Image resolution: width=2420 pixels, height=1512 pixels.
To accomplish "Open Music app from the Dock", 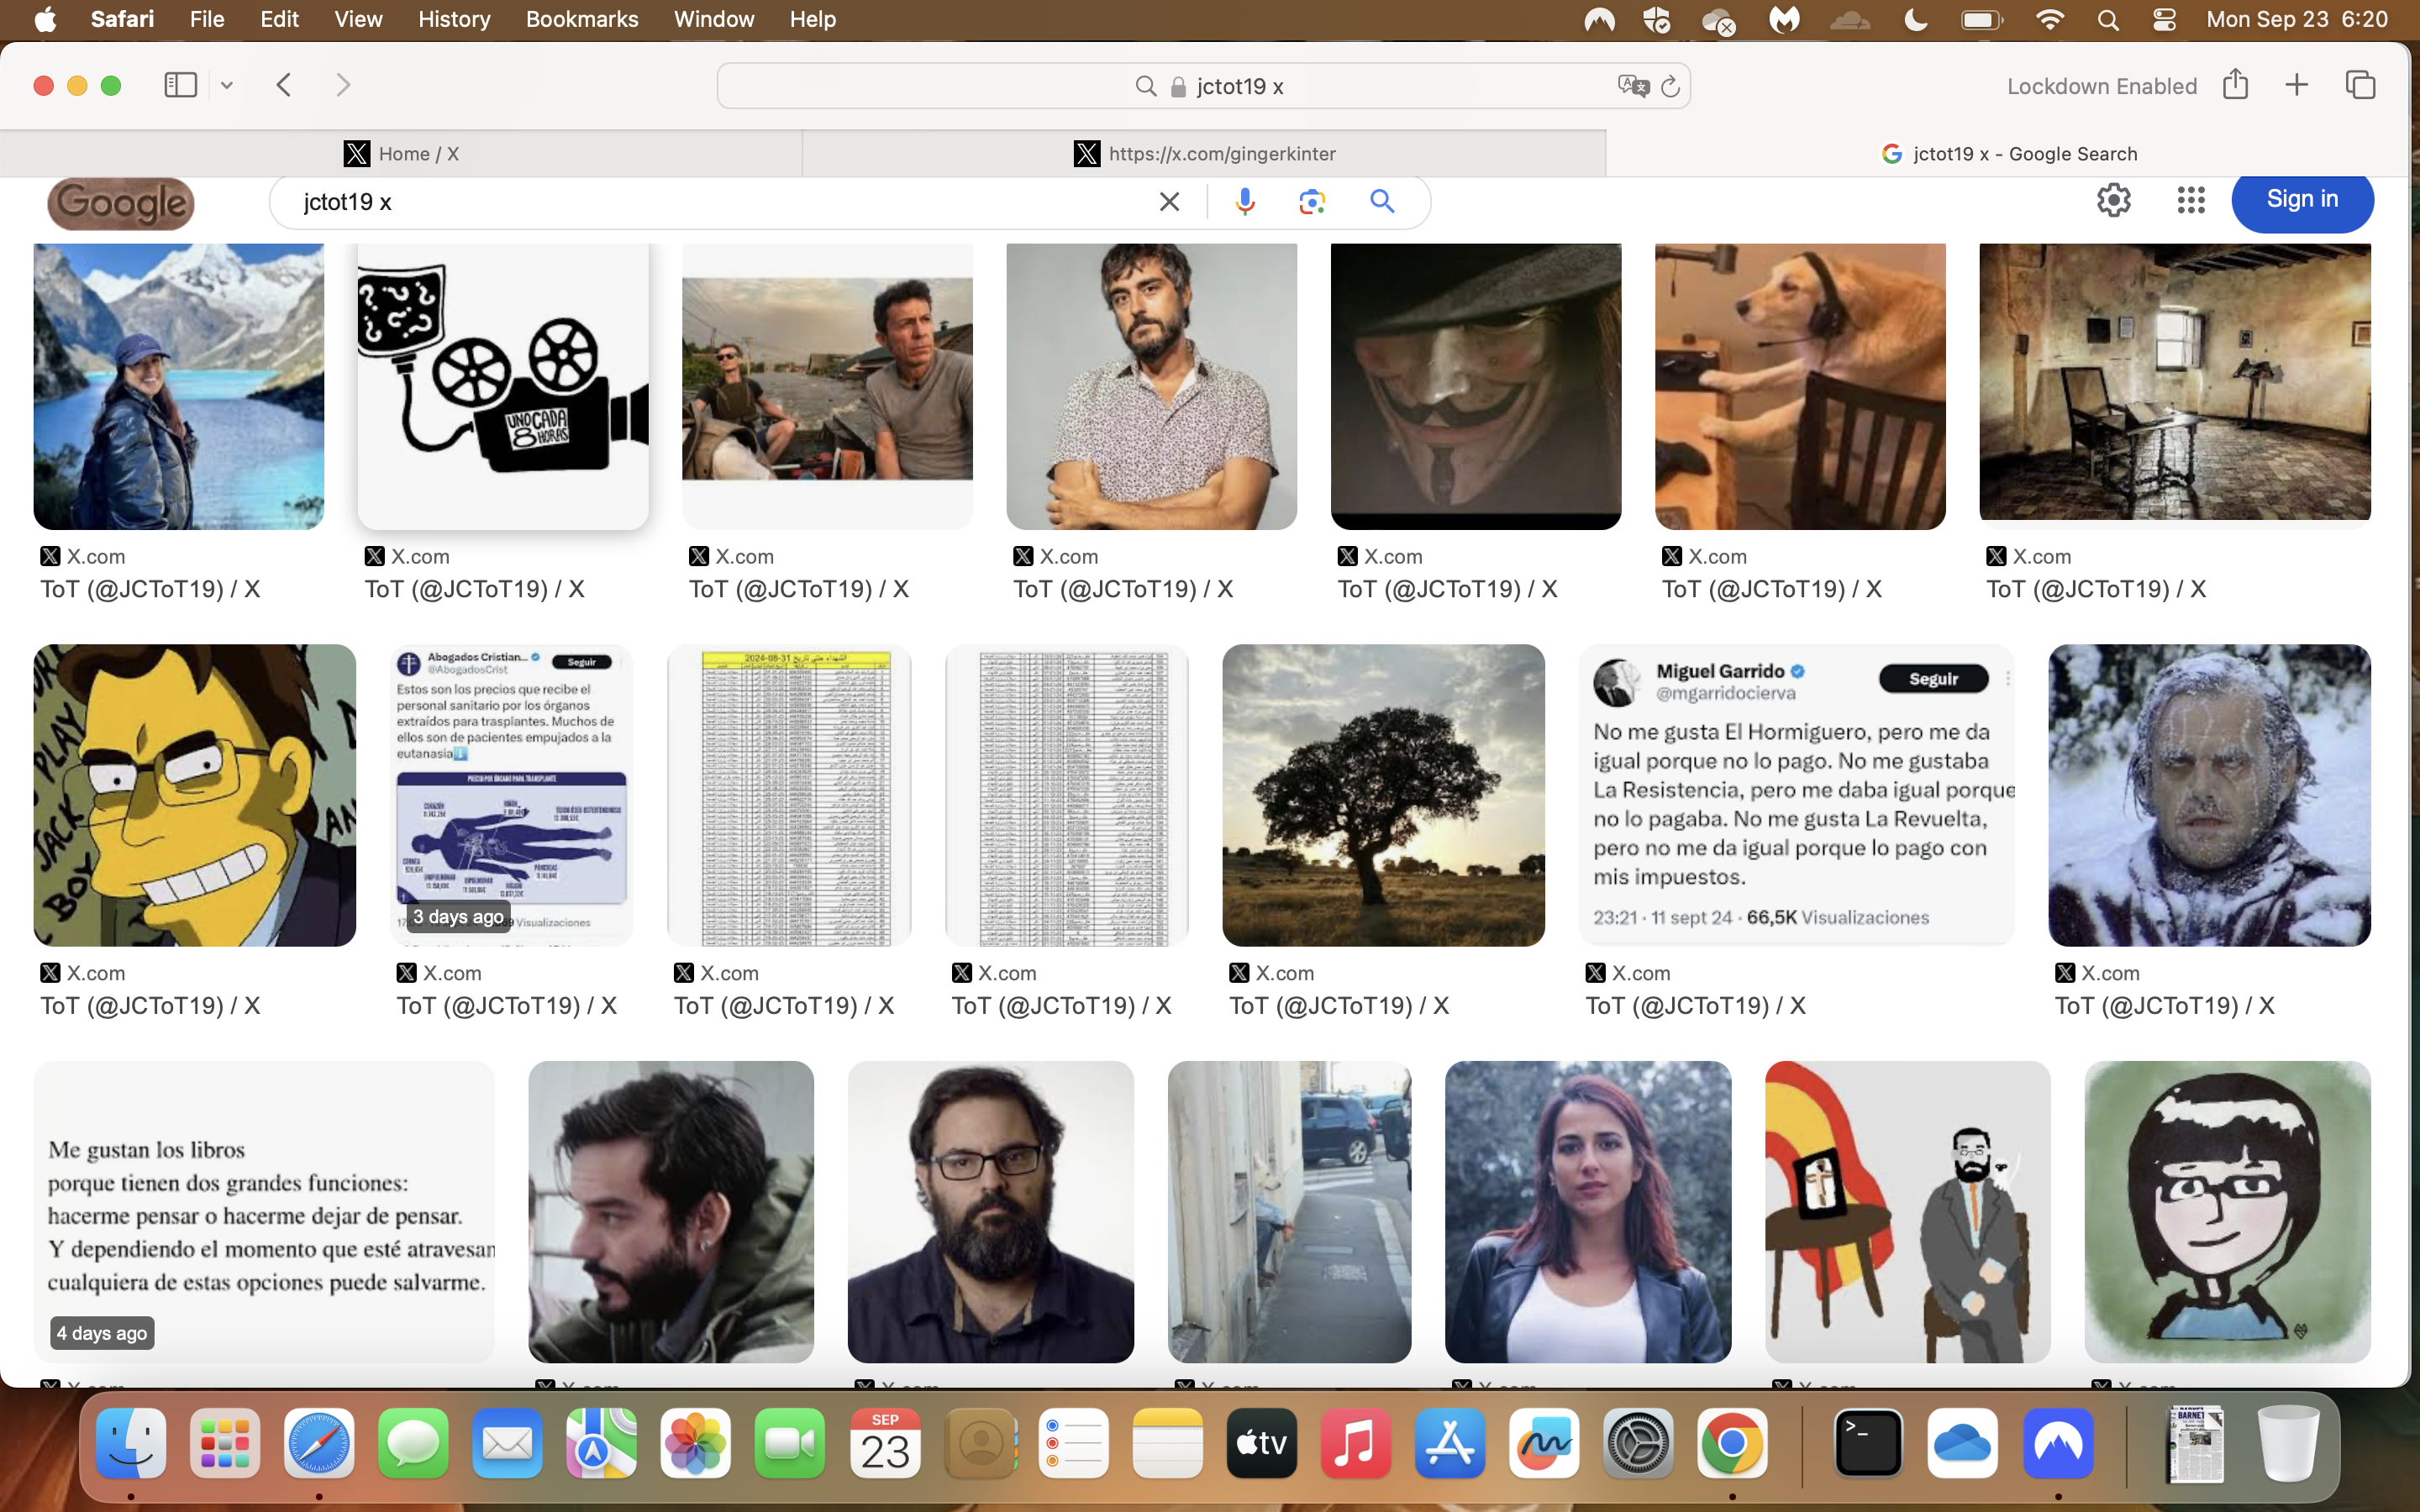I will pos(1356,1443).
